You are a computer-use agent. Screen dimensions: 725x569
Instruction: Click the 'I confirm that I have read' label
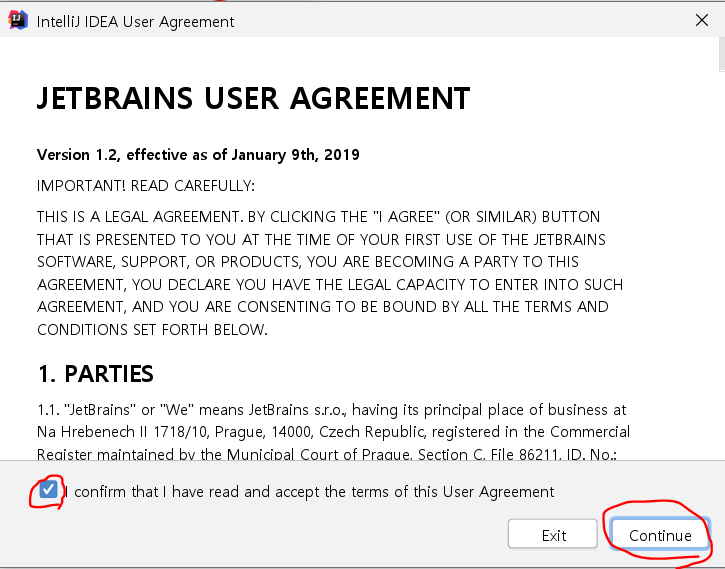[x=309, y=491]
